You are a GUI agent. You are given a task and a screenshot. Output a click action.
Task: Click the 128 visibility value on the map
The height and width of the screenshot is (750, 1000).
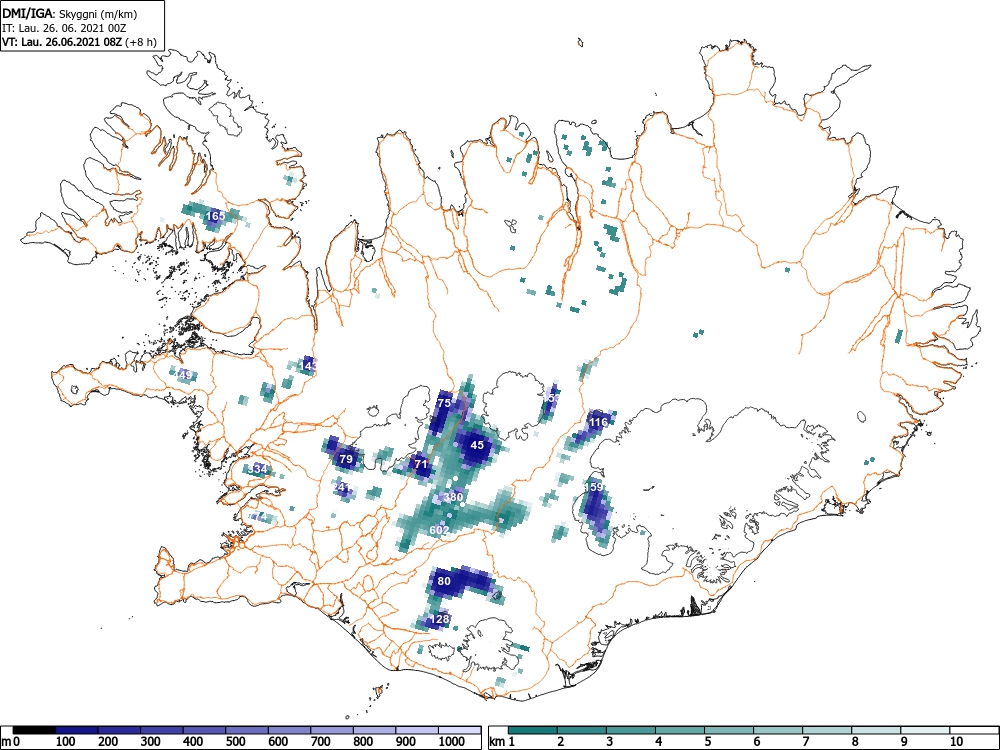pos(440,619)
